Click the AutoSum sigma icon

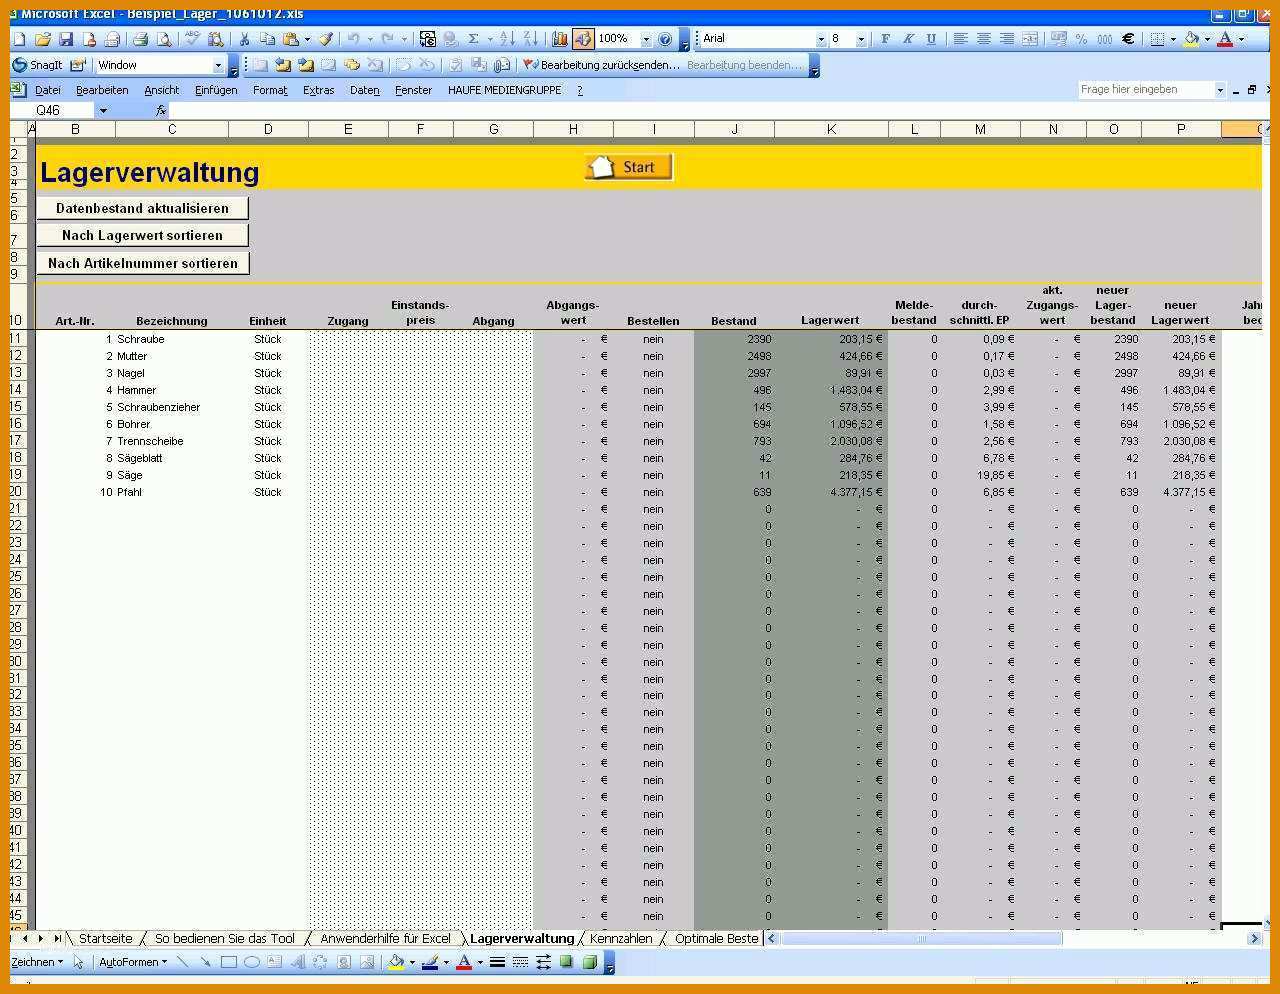pos(474,39)
